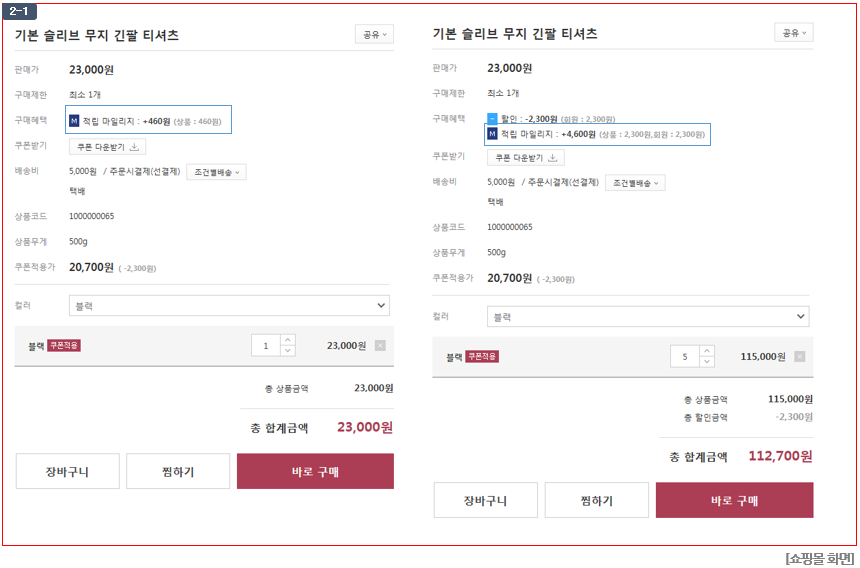Click the left panel quantity field showing 1

[x=266, y=346]
